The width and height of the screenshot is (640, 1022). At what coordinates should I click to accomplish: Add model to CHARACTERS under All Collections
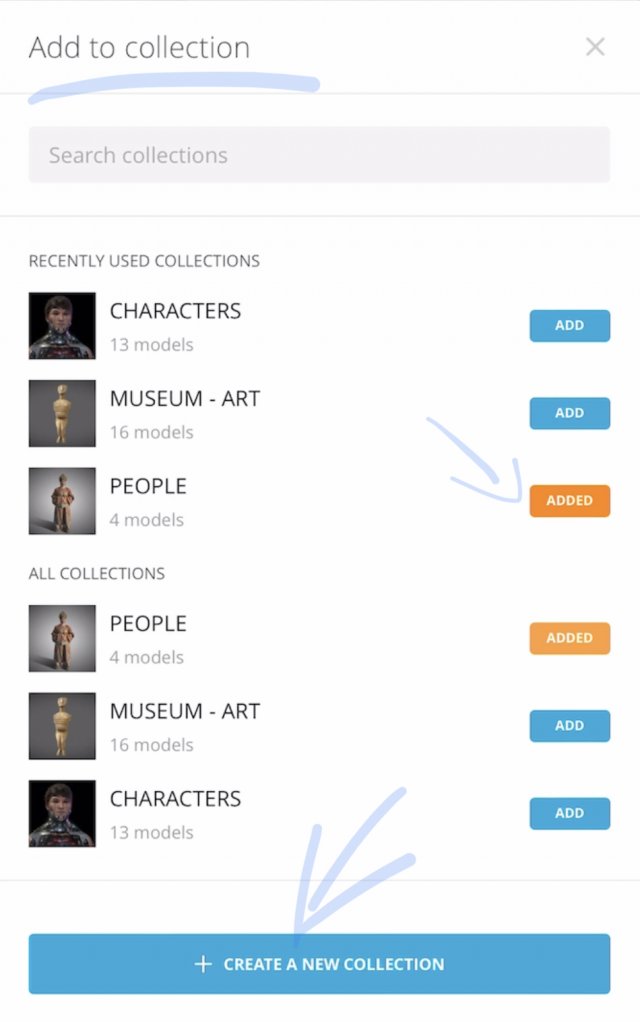pyautogui.click(x=570, y=813)
